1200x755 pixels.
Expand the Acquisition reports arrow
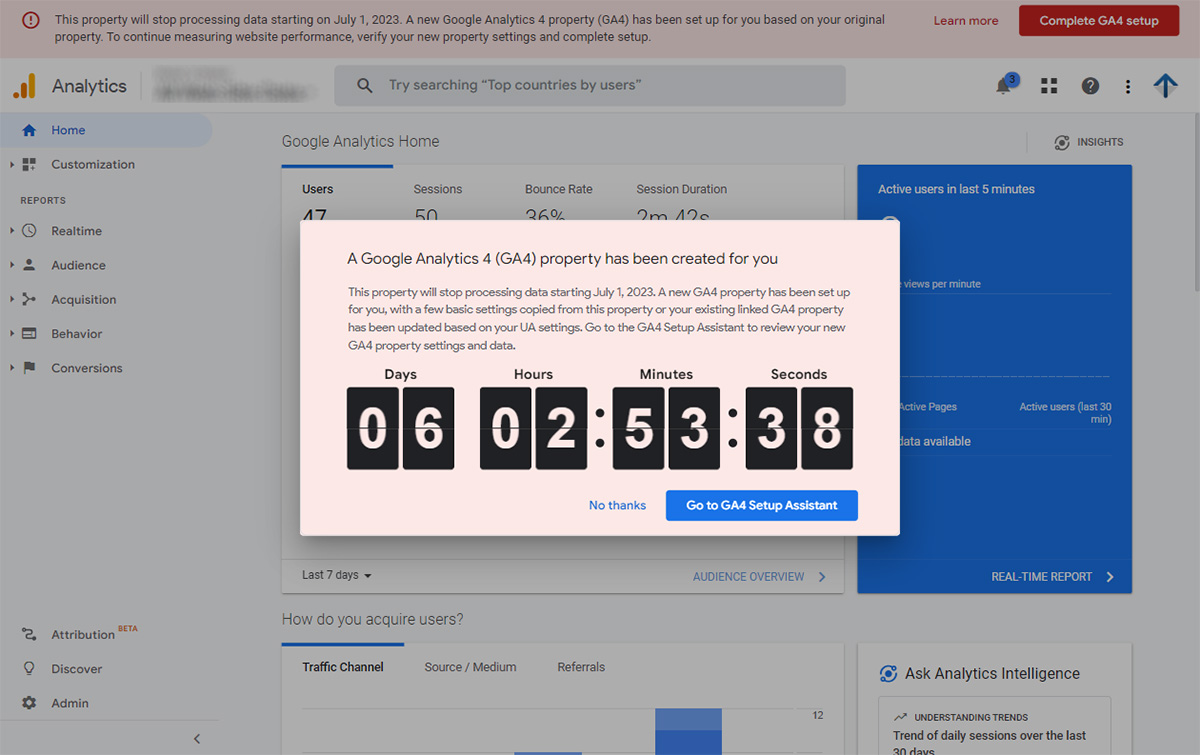point(12,299)
